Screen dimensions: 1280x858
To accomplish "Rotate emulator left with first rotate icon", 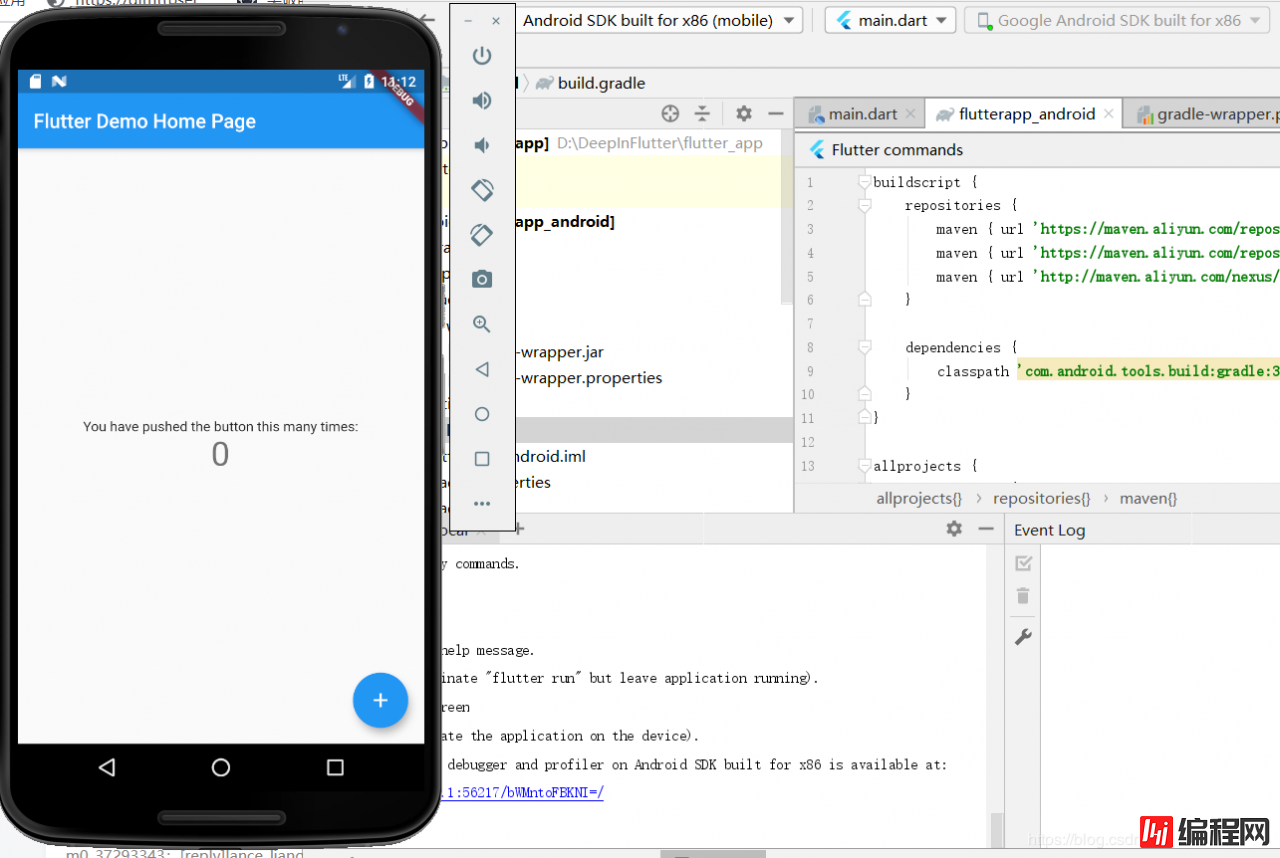I will tap(482, 189).
